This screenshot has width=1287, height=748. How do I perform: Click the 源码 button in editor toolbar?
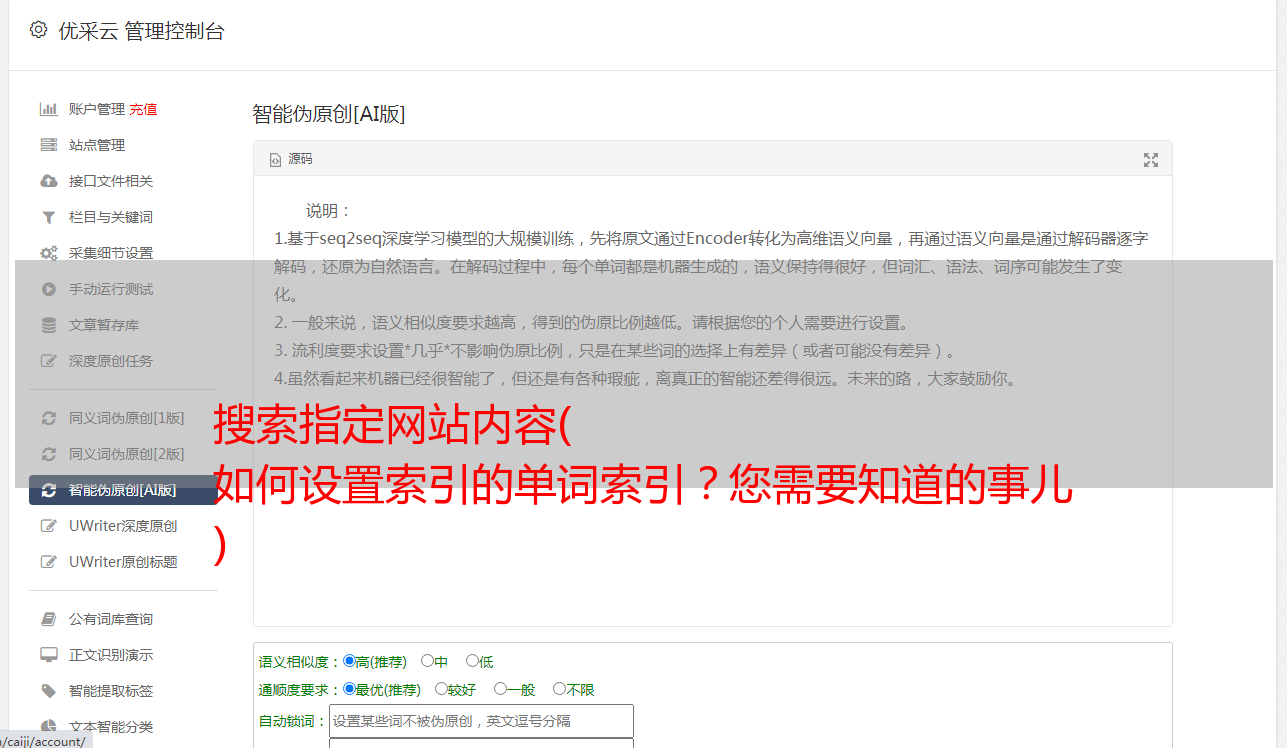click(291, 159)
